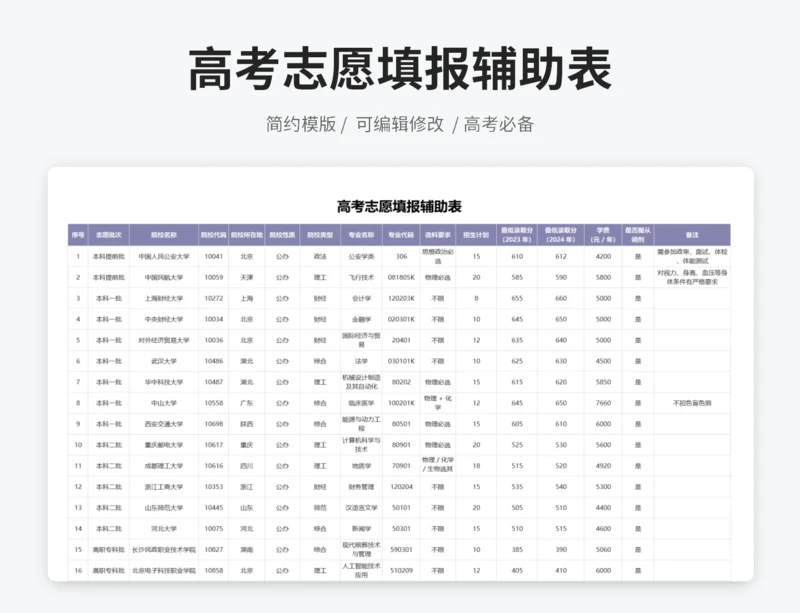The width and height of the screenshot is (800, 613).
Task: Select major code cell '081805K'
Action: click(x=401, y=278)
